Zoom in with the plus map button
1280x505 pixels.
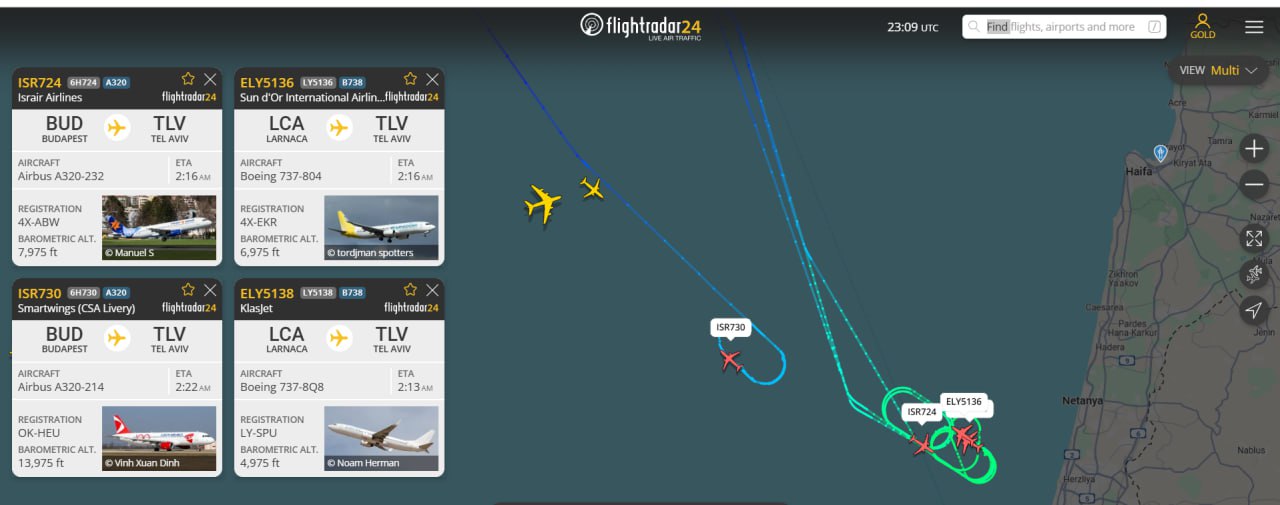(x=1254, y=149)
